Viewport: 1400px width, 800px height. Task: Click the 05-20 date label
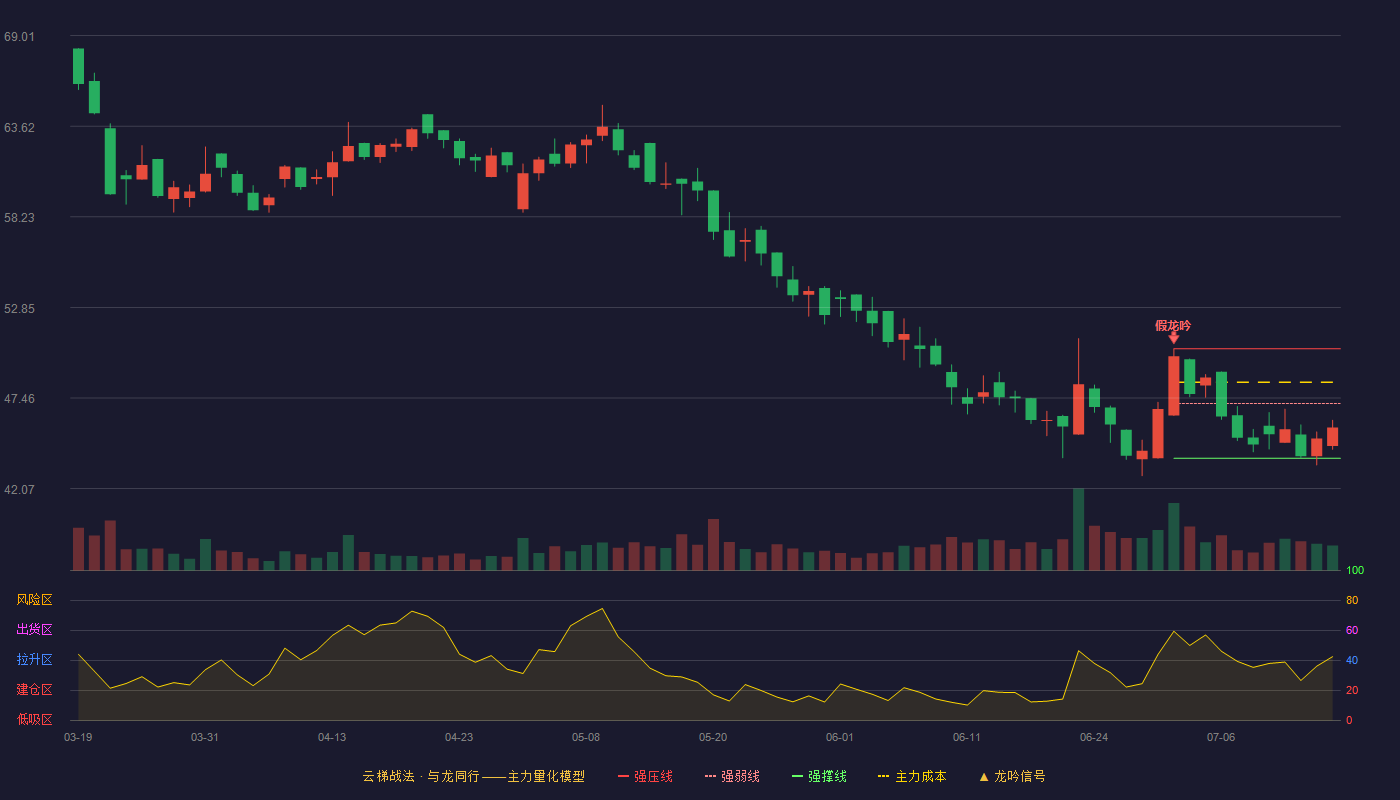713,737
